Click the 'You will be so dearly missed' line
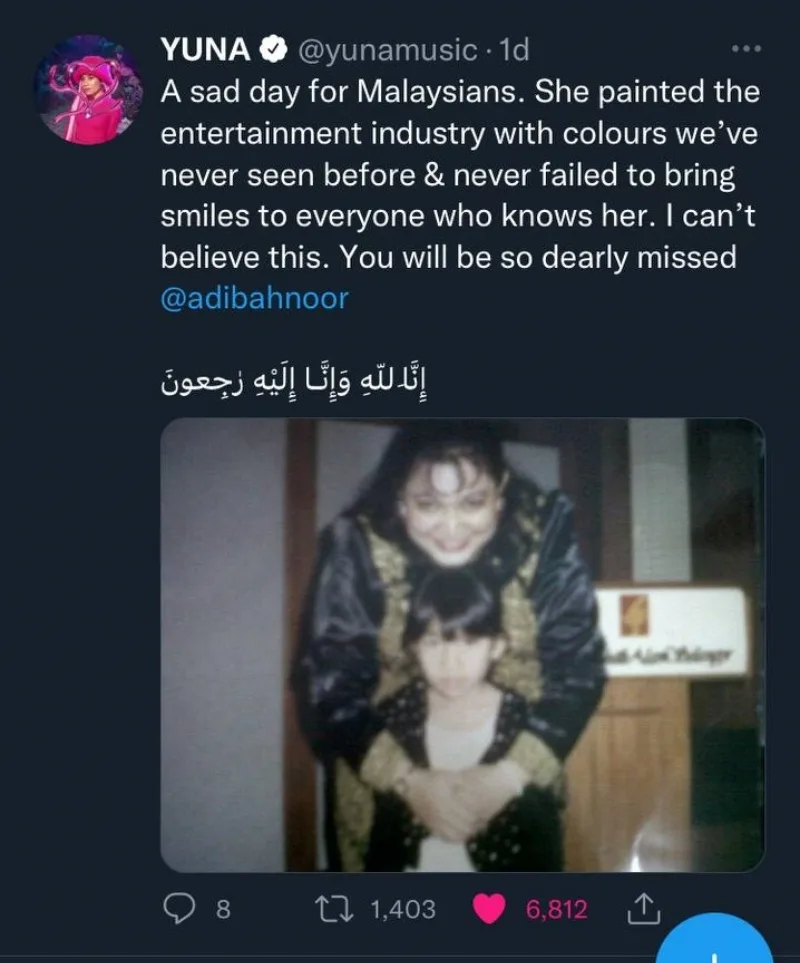 (x=538, y=257)
